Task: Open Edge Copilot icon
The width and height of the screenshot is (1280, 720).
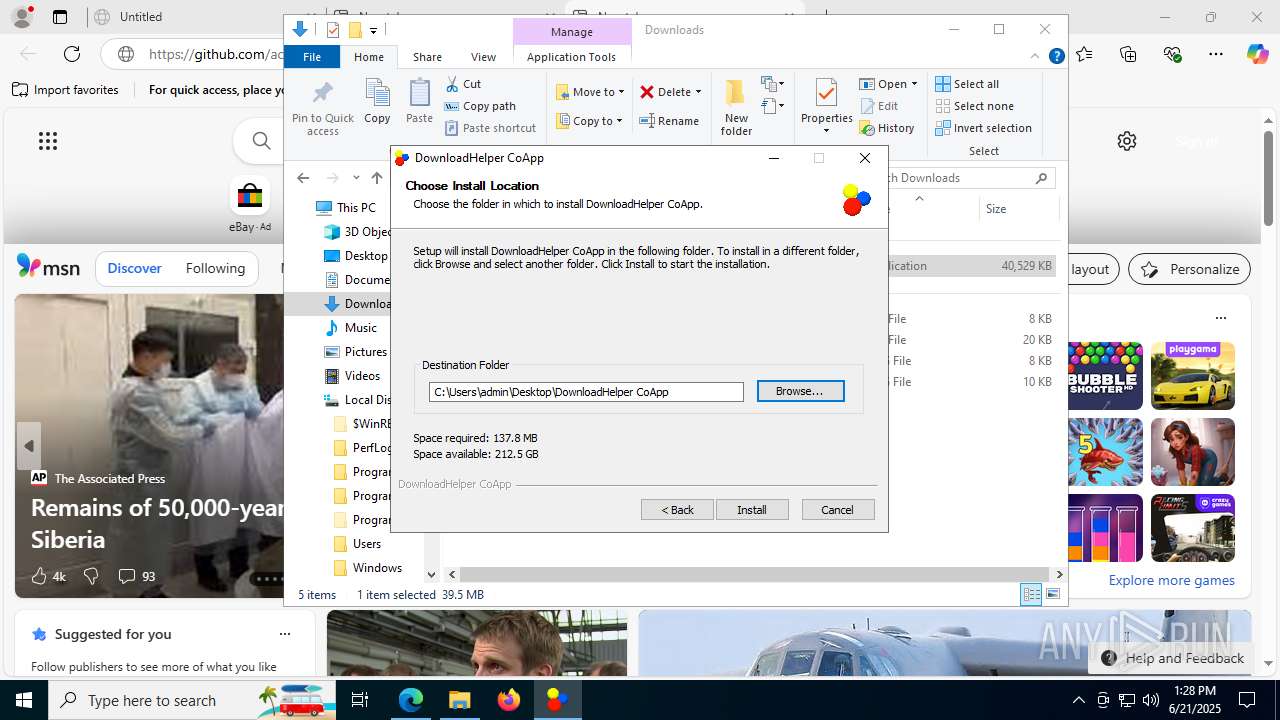Action: point(1257,54)
